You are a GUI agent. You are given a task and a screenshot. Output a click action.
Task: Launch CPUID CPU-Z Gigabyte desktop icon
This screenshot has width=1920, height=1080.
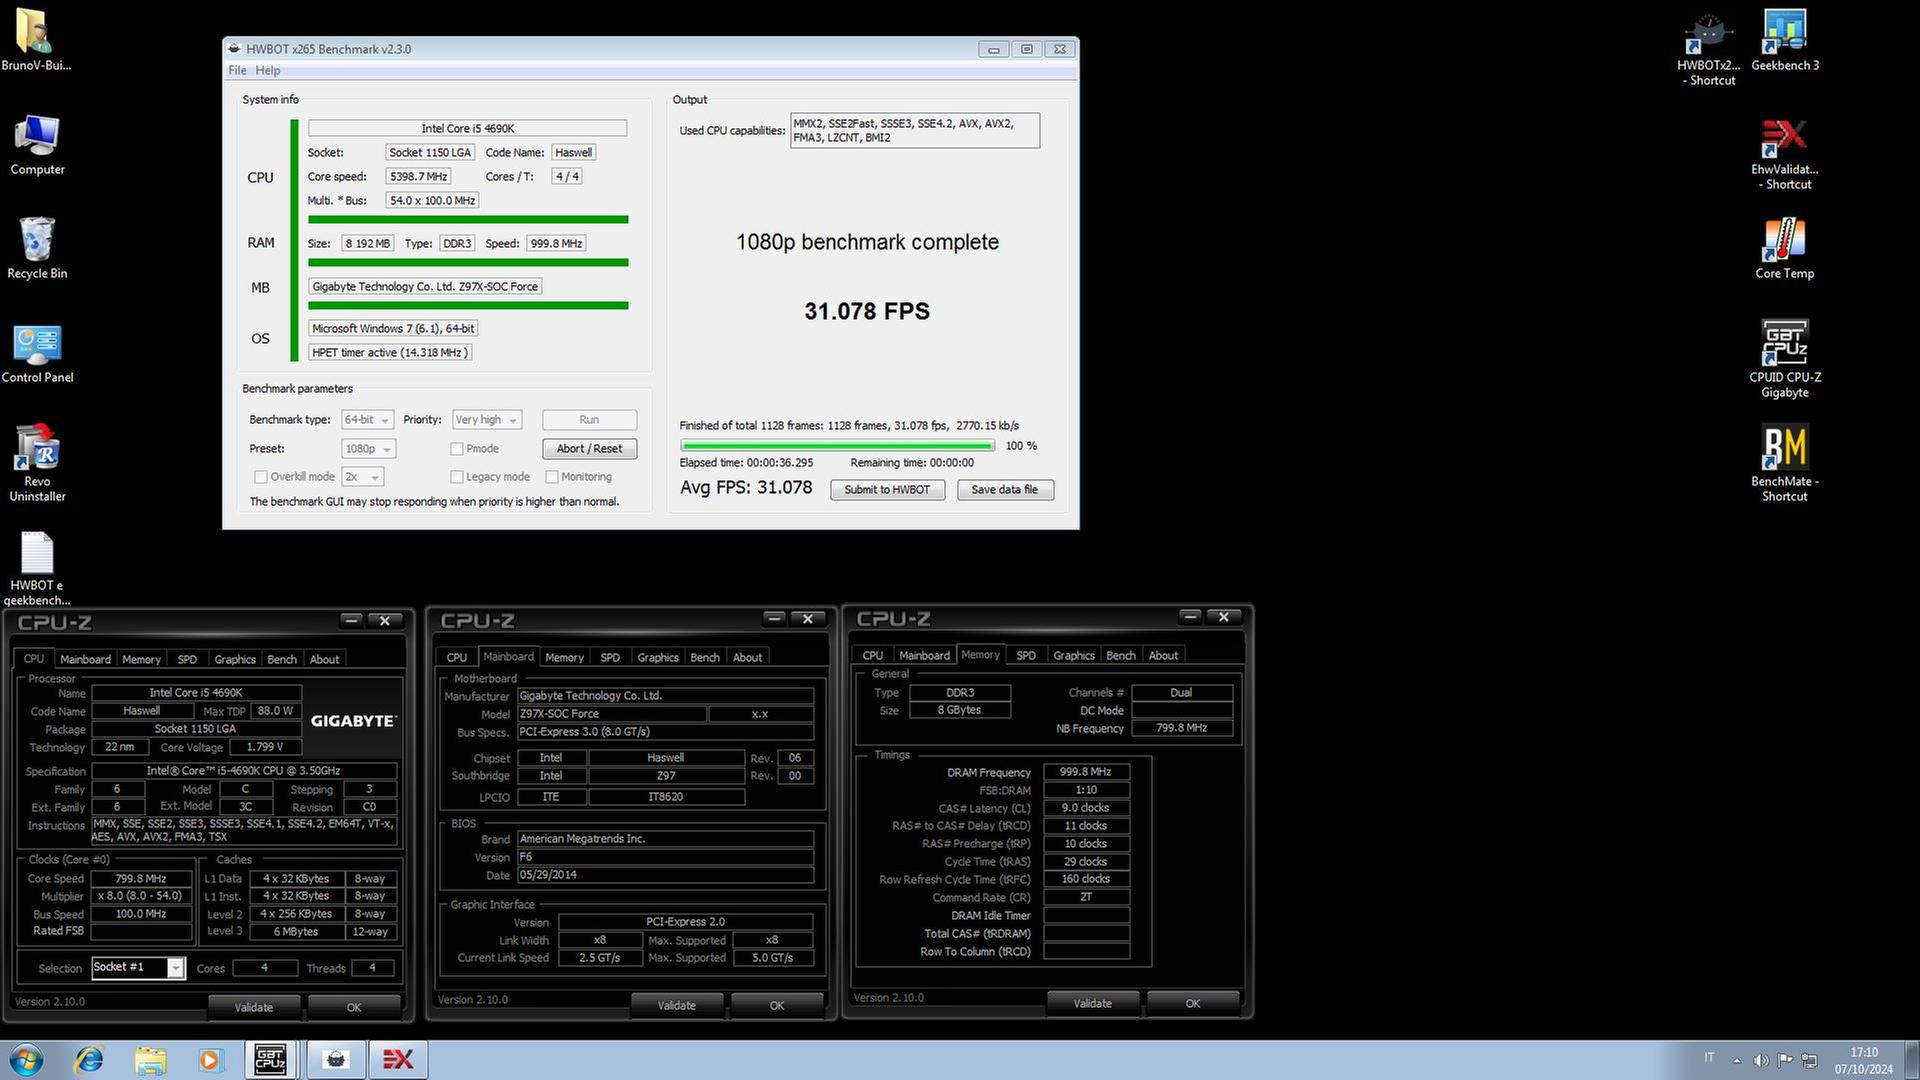click(1785, 359)
